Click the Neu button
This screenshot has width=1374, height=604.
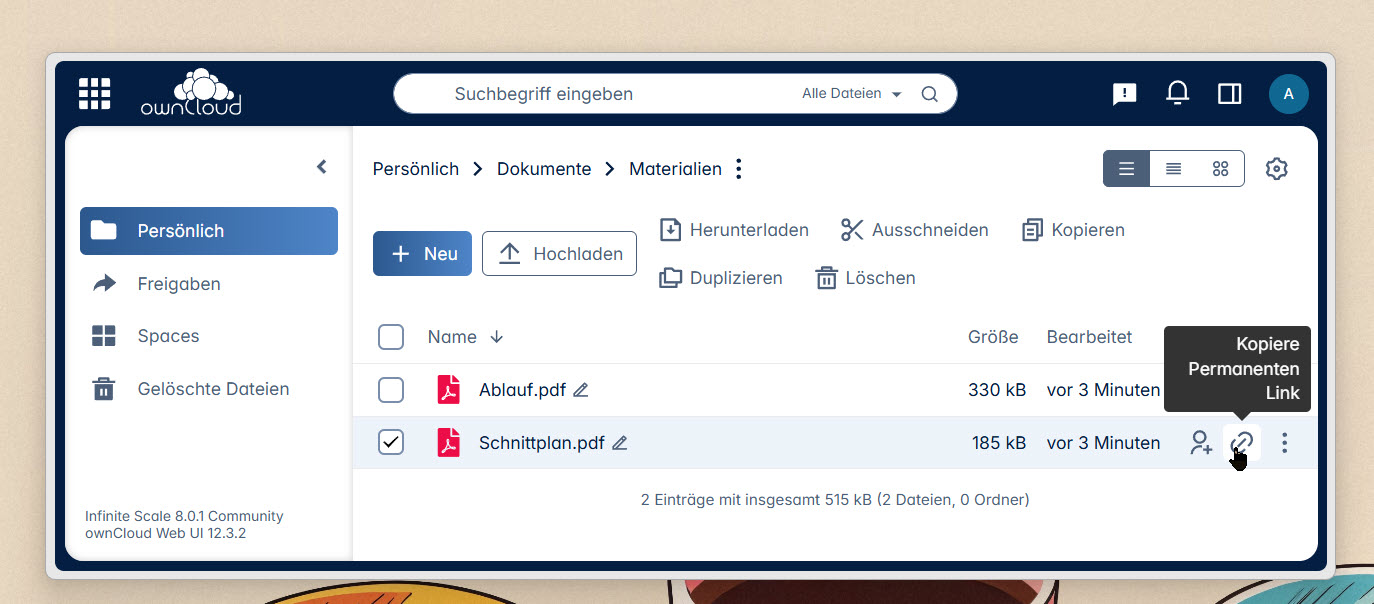(x=422, y=254)
